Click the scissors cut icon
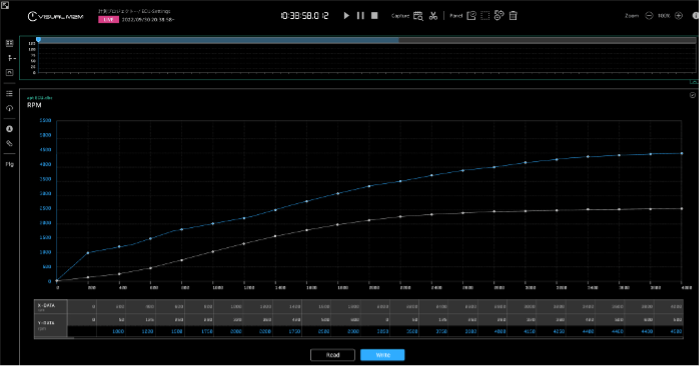700x366 pixels. pos(433,16)
